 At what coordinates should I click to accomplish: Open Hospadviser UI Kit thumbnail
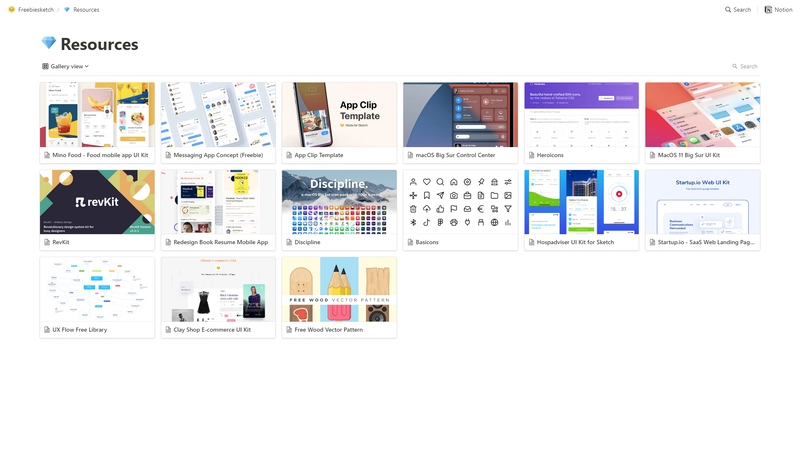coord(581,202)
